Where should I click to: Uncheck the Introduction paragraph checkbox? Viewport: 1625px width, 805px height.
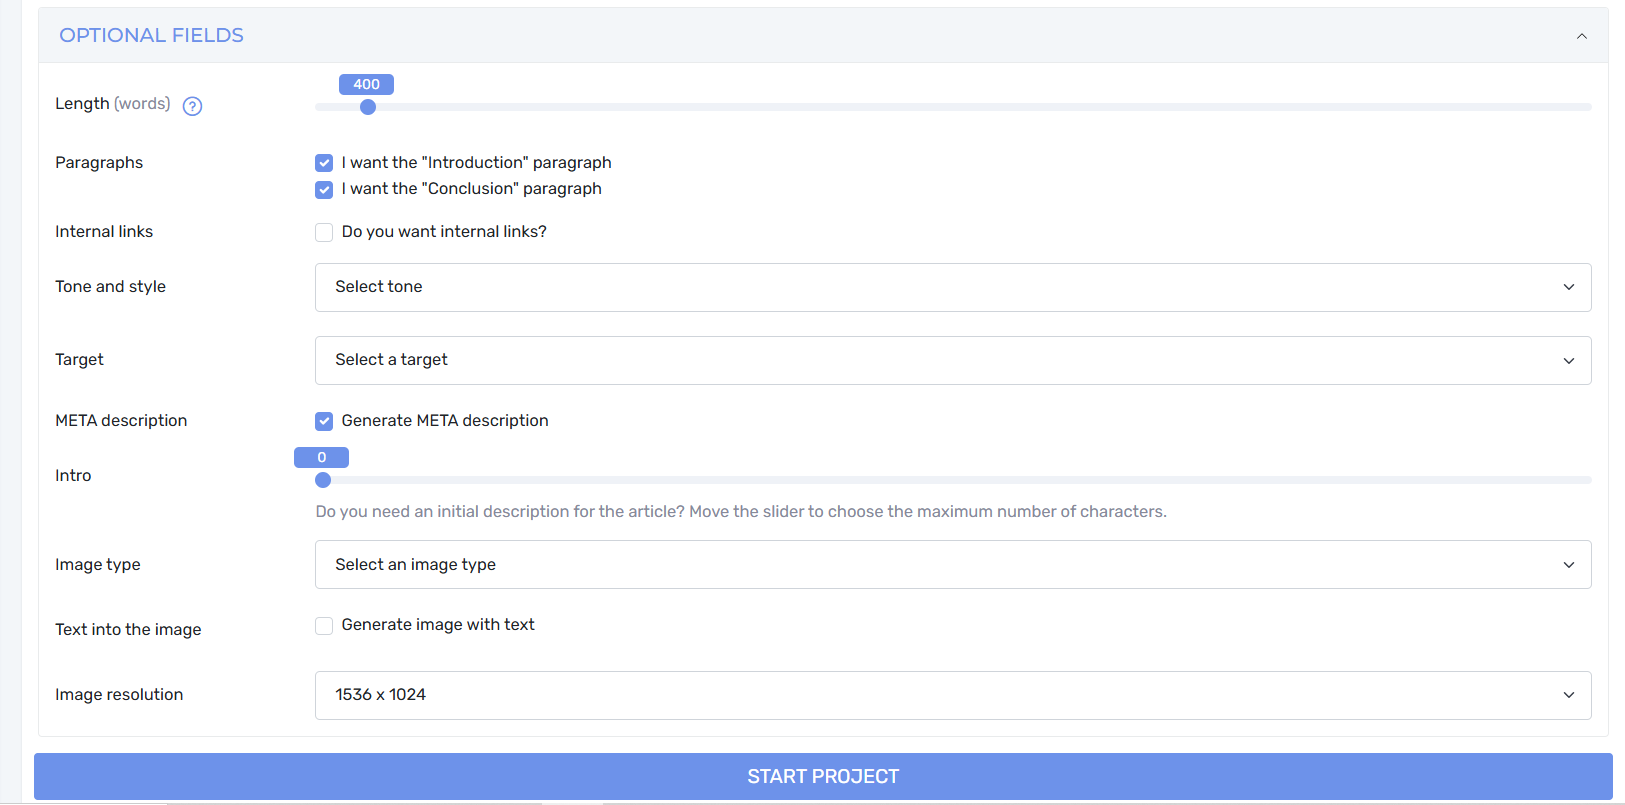(x=324, y=163)
